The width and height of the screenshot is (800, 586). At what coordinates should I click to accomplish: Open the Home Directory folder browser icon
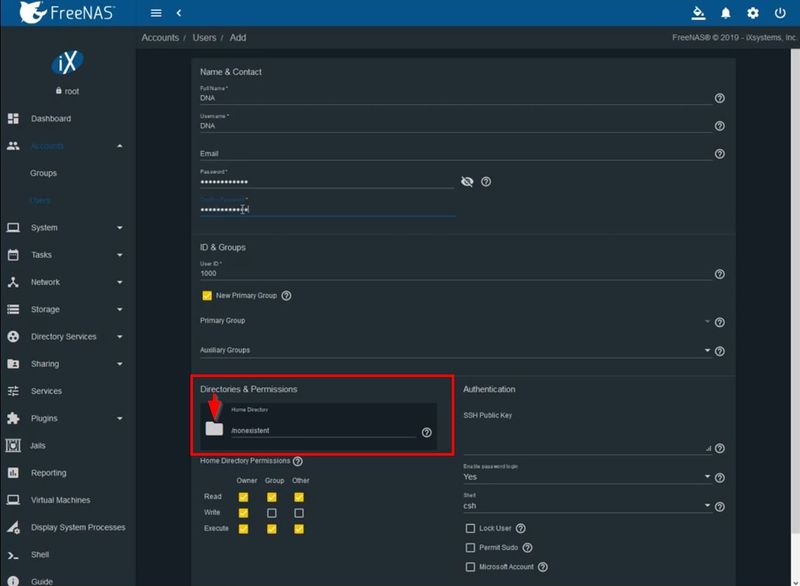point(212,429)
